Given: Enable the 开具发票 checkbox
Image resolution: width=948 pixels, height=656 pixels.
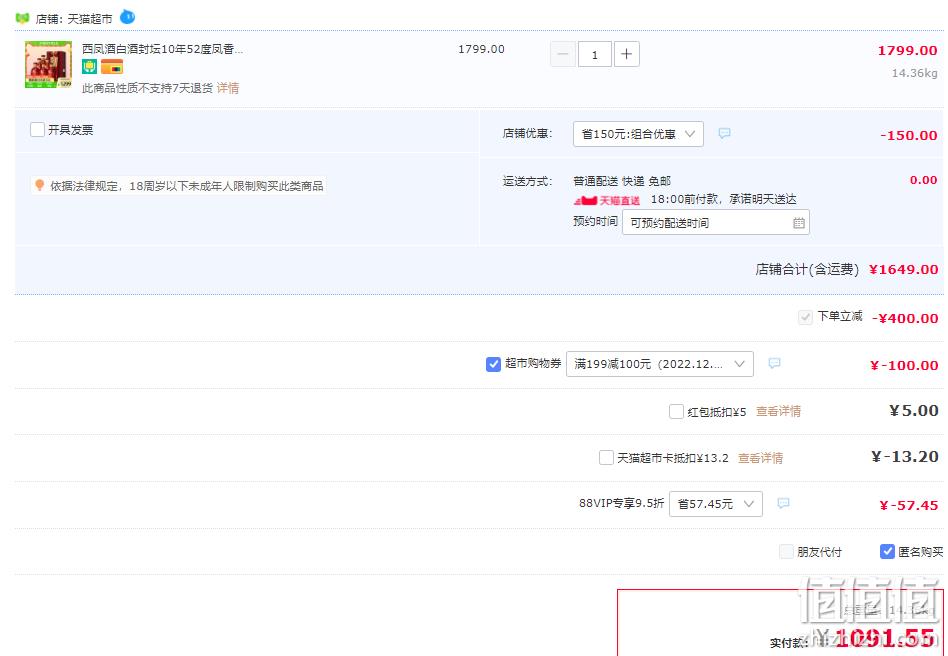Looking at the screenshot, I should [37, 129].
